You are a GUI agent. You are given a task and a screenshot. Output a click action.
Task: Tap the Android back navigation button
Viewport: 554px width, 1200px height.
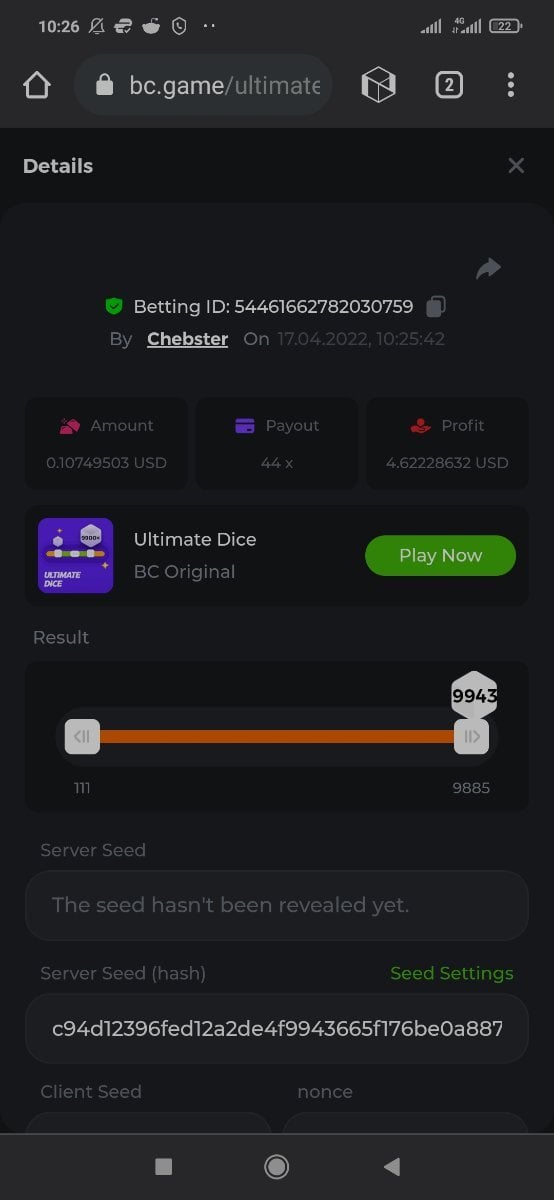tap(392, 1166)
